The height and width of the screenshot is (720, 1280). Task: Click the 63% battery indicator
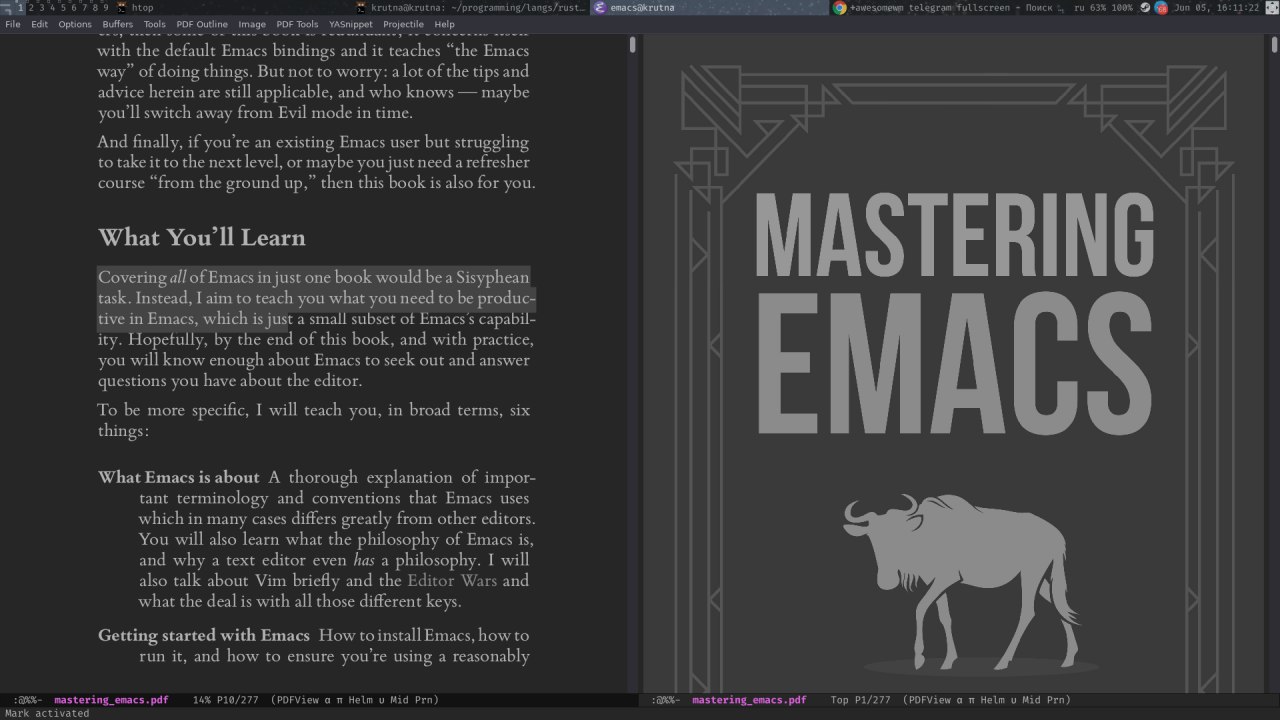click(1097, 7)
